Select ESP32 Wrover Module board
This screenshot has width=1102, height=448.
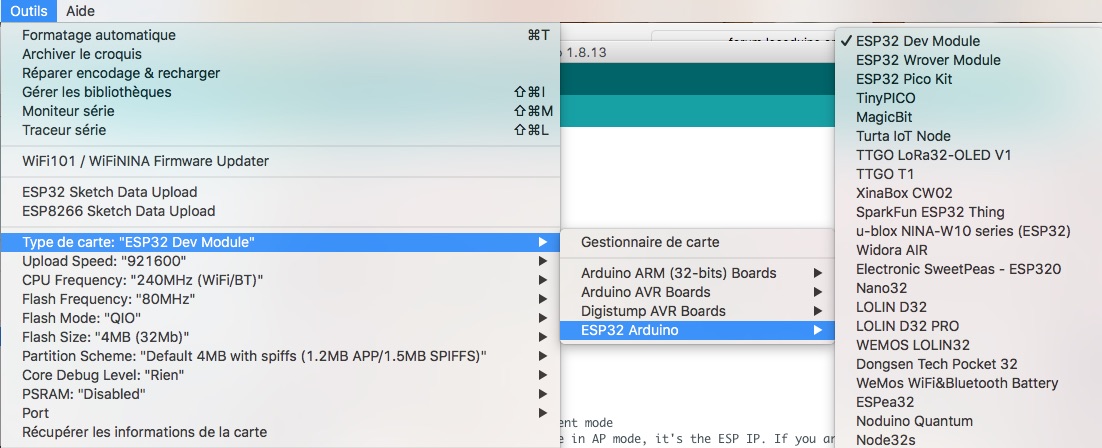tap(968, 60)
